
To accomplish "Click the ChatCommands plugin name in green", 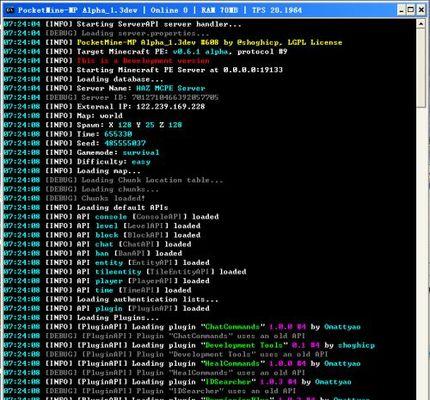I will click(232, 327).
